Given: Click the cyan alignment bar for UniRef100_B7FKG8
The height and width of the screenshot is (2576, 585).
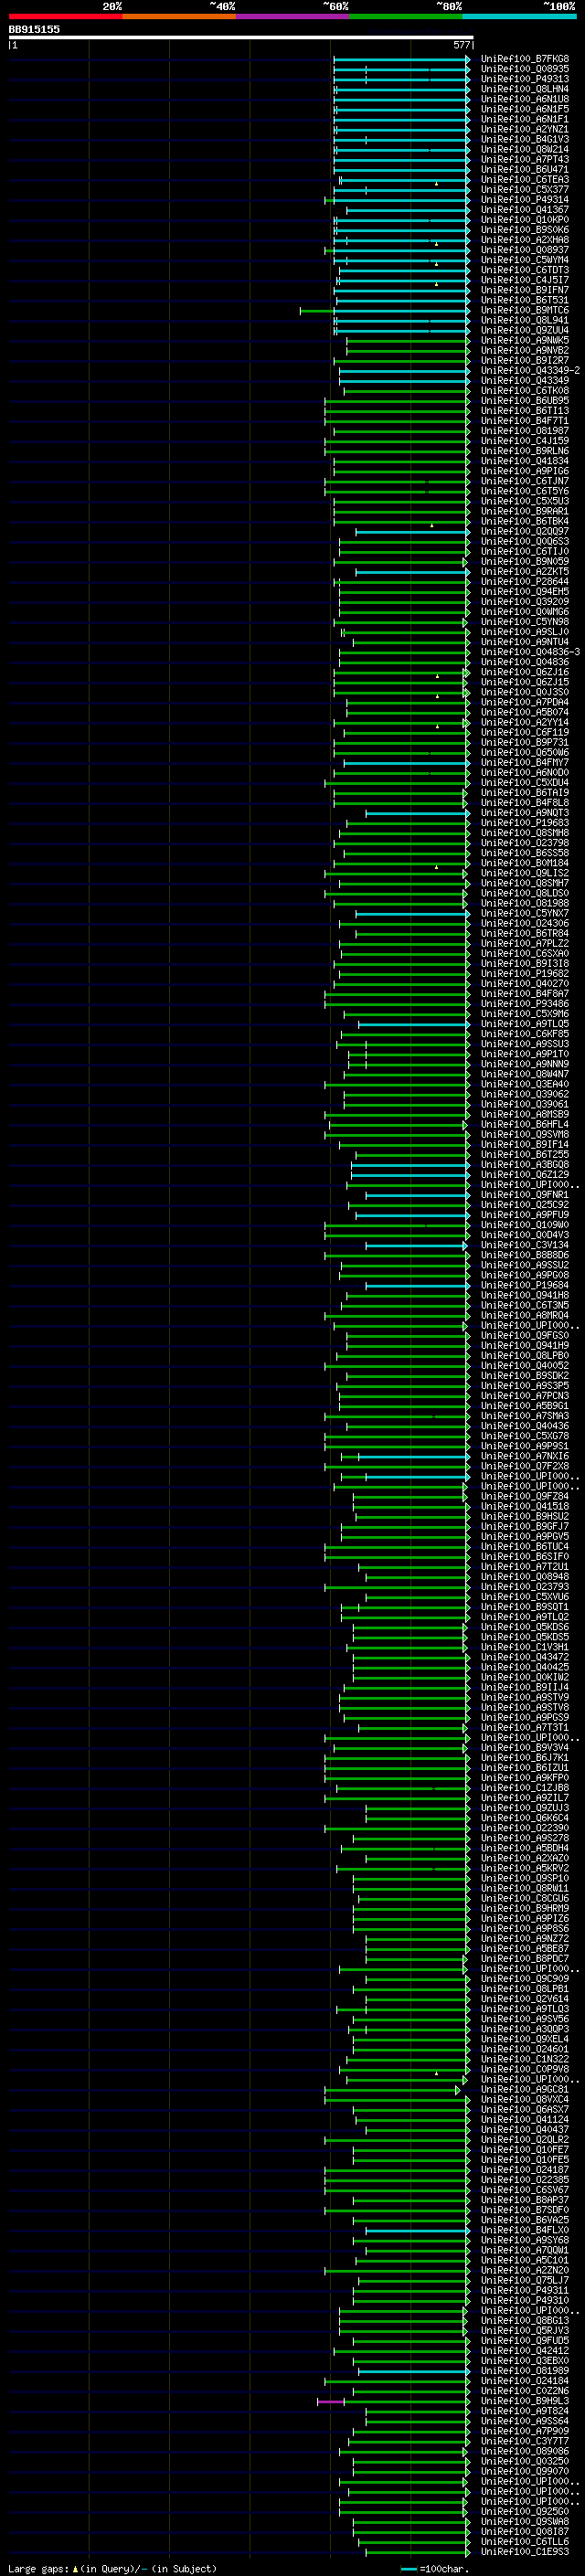Looking at the screenshot, I should [401, 59].
